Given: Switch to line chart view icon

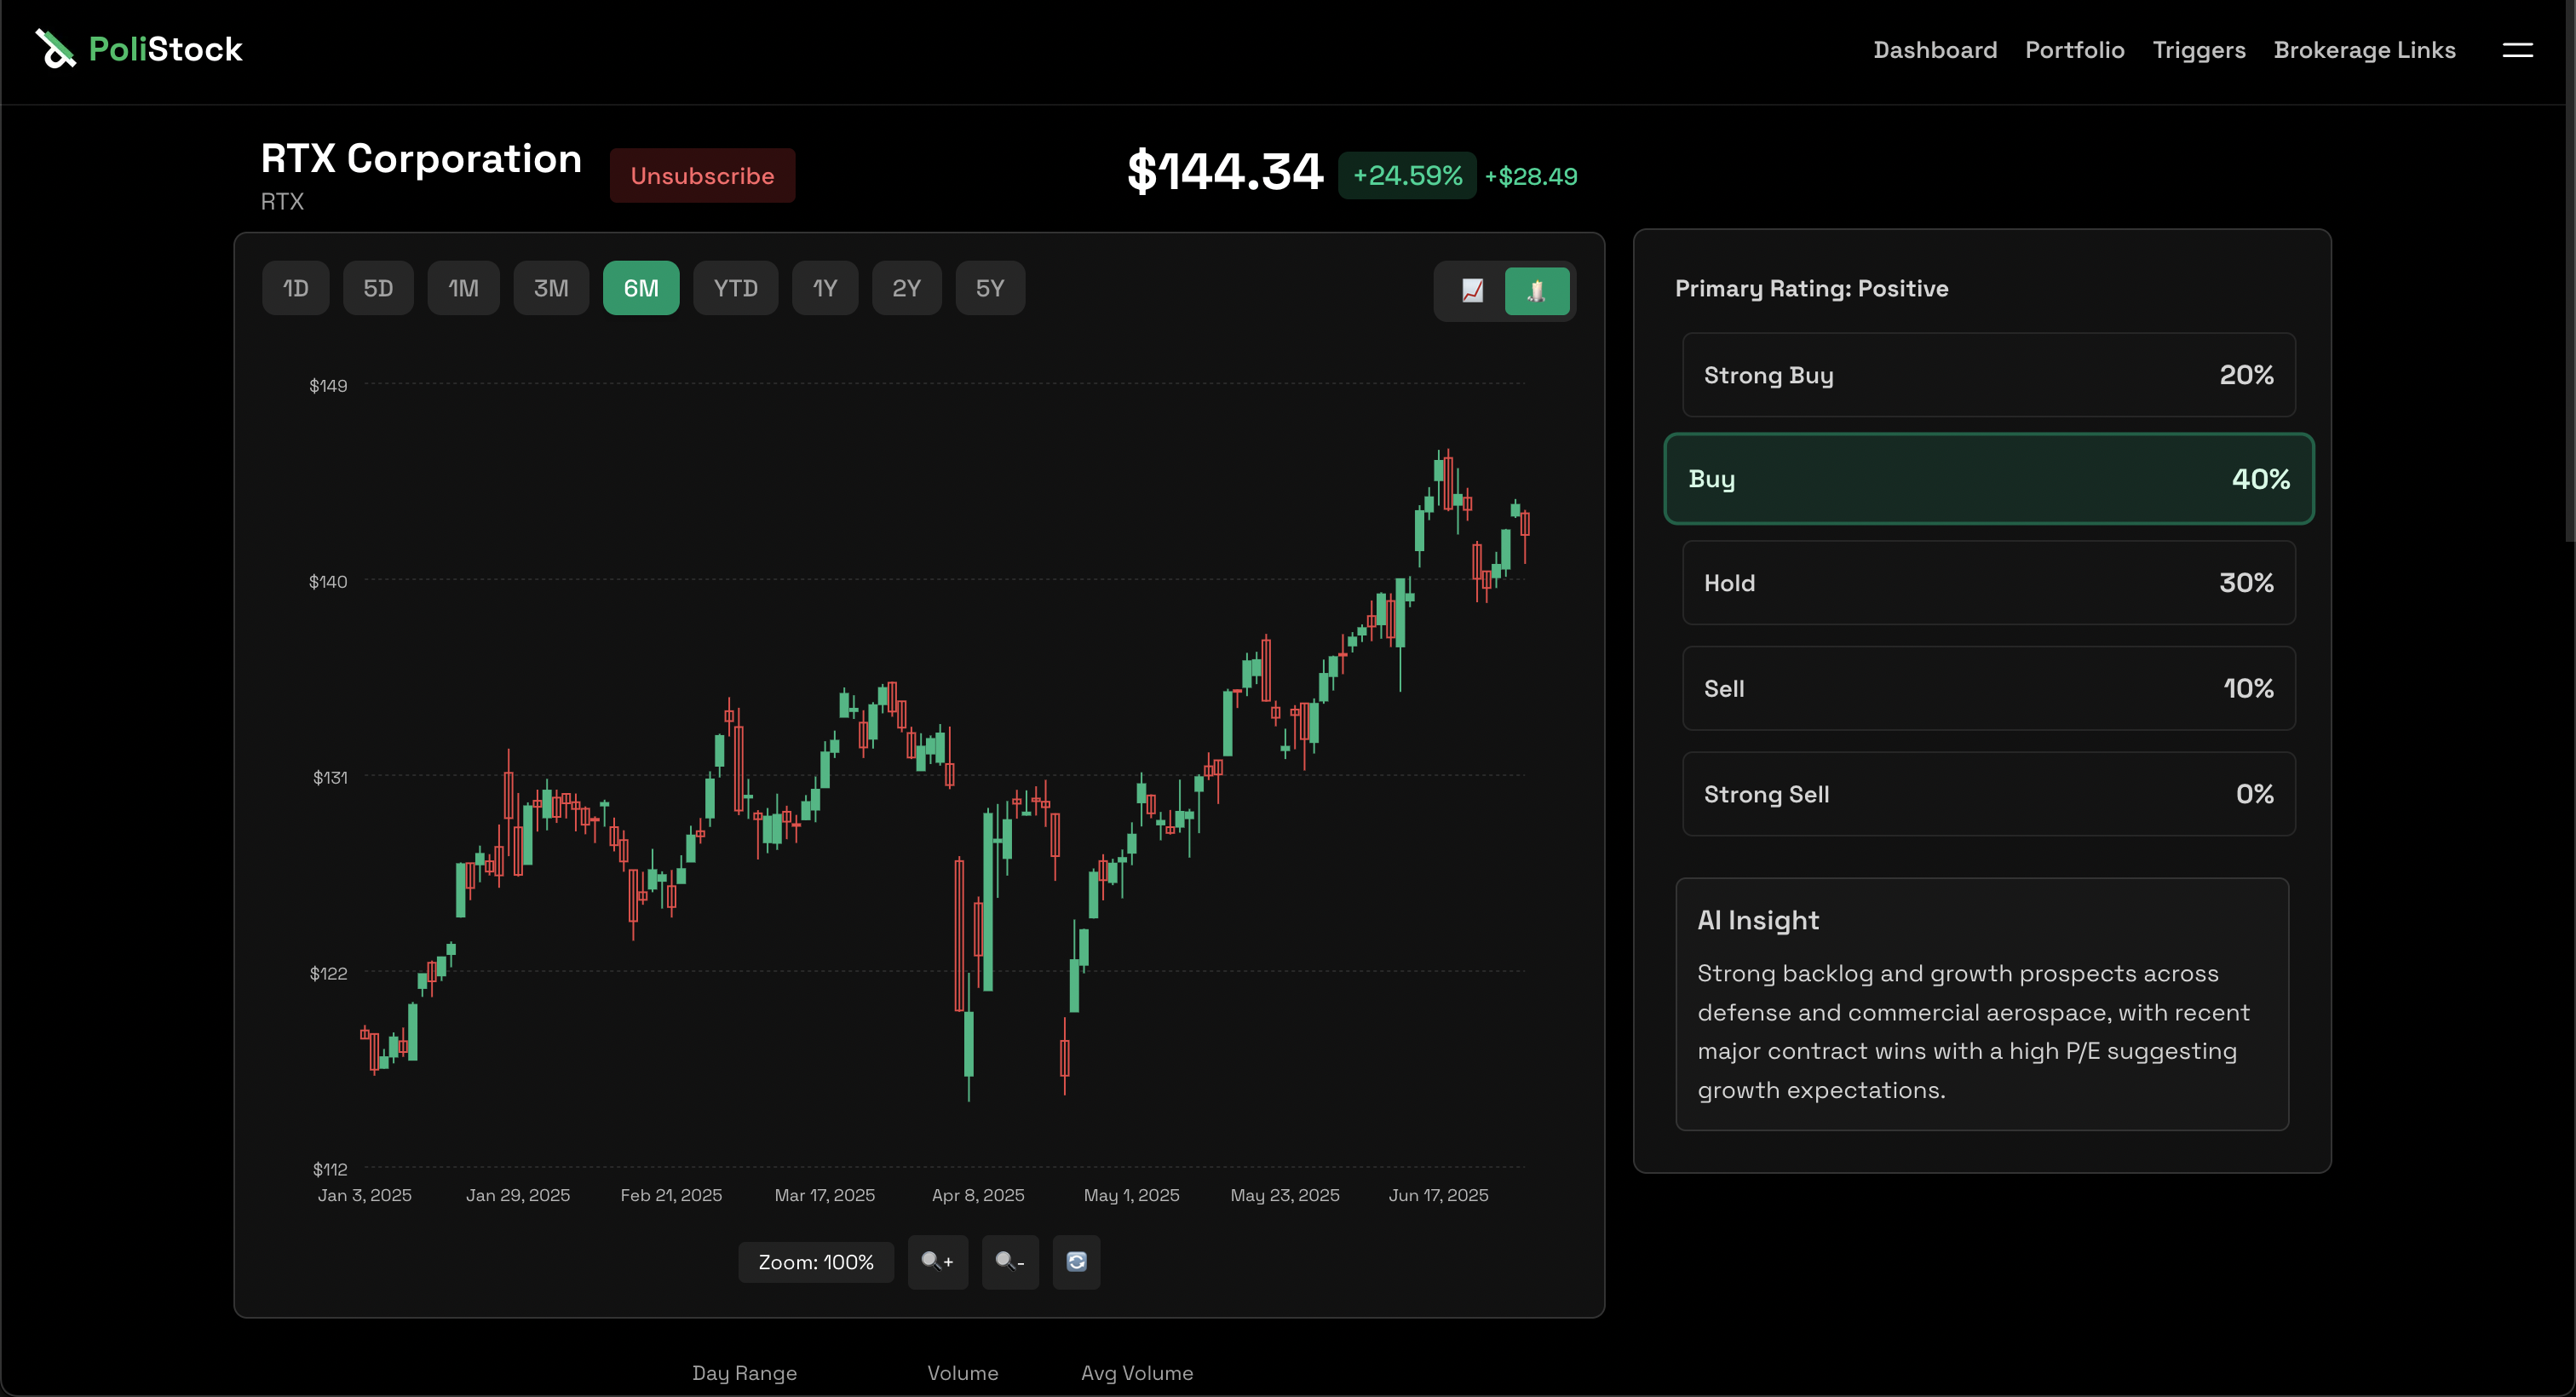Looking at the screenshot, I should pos(1472,290).
